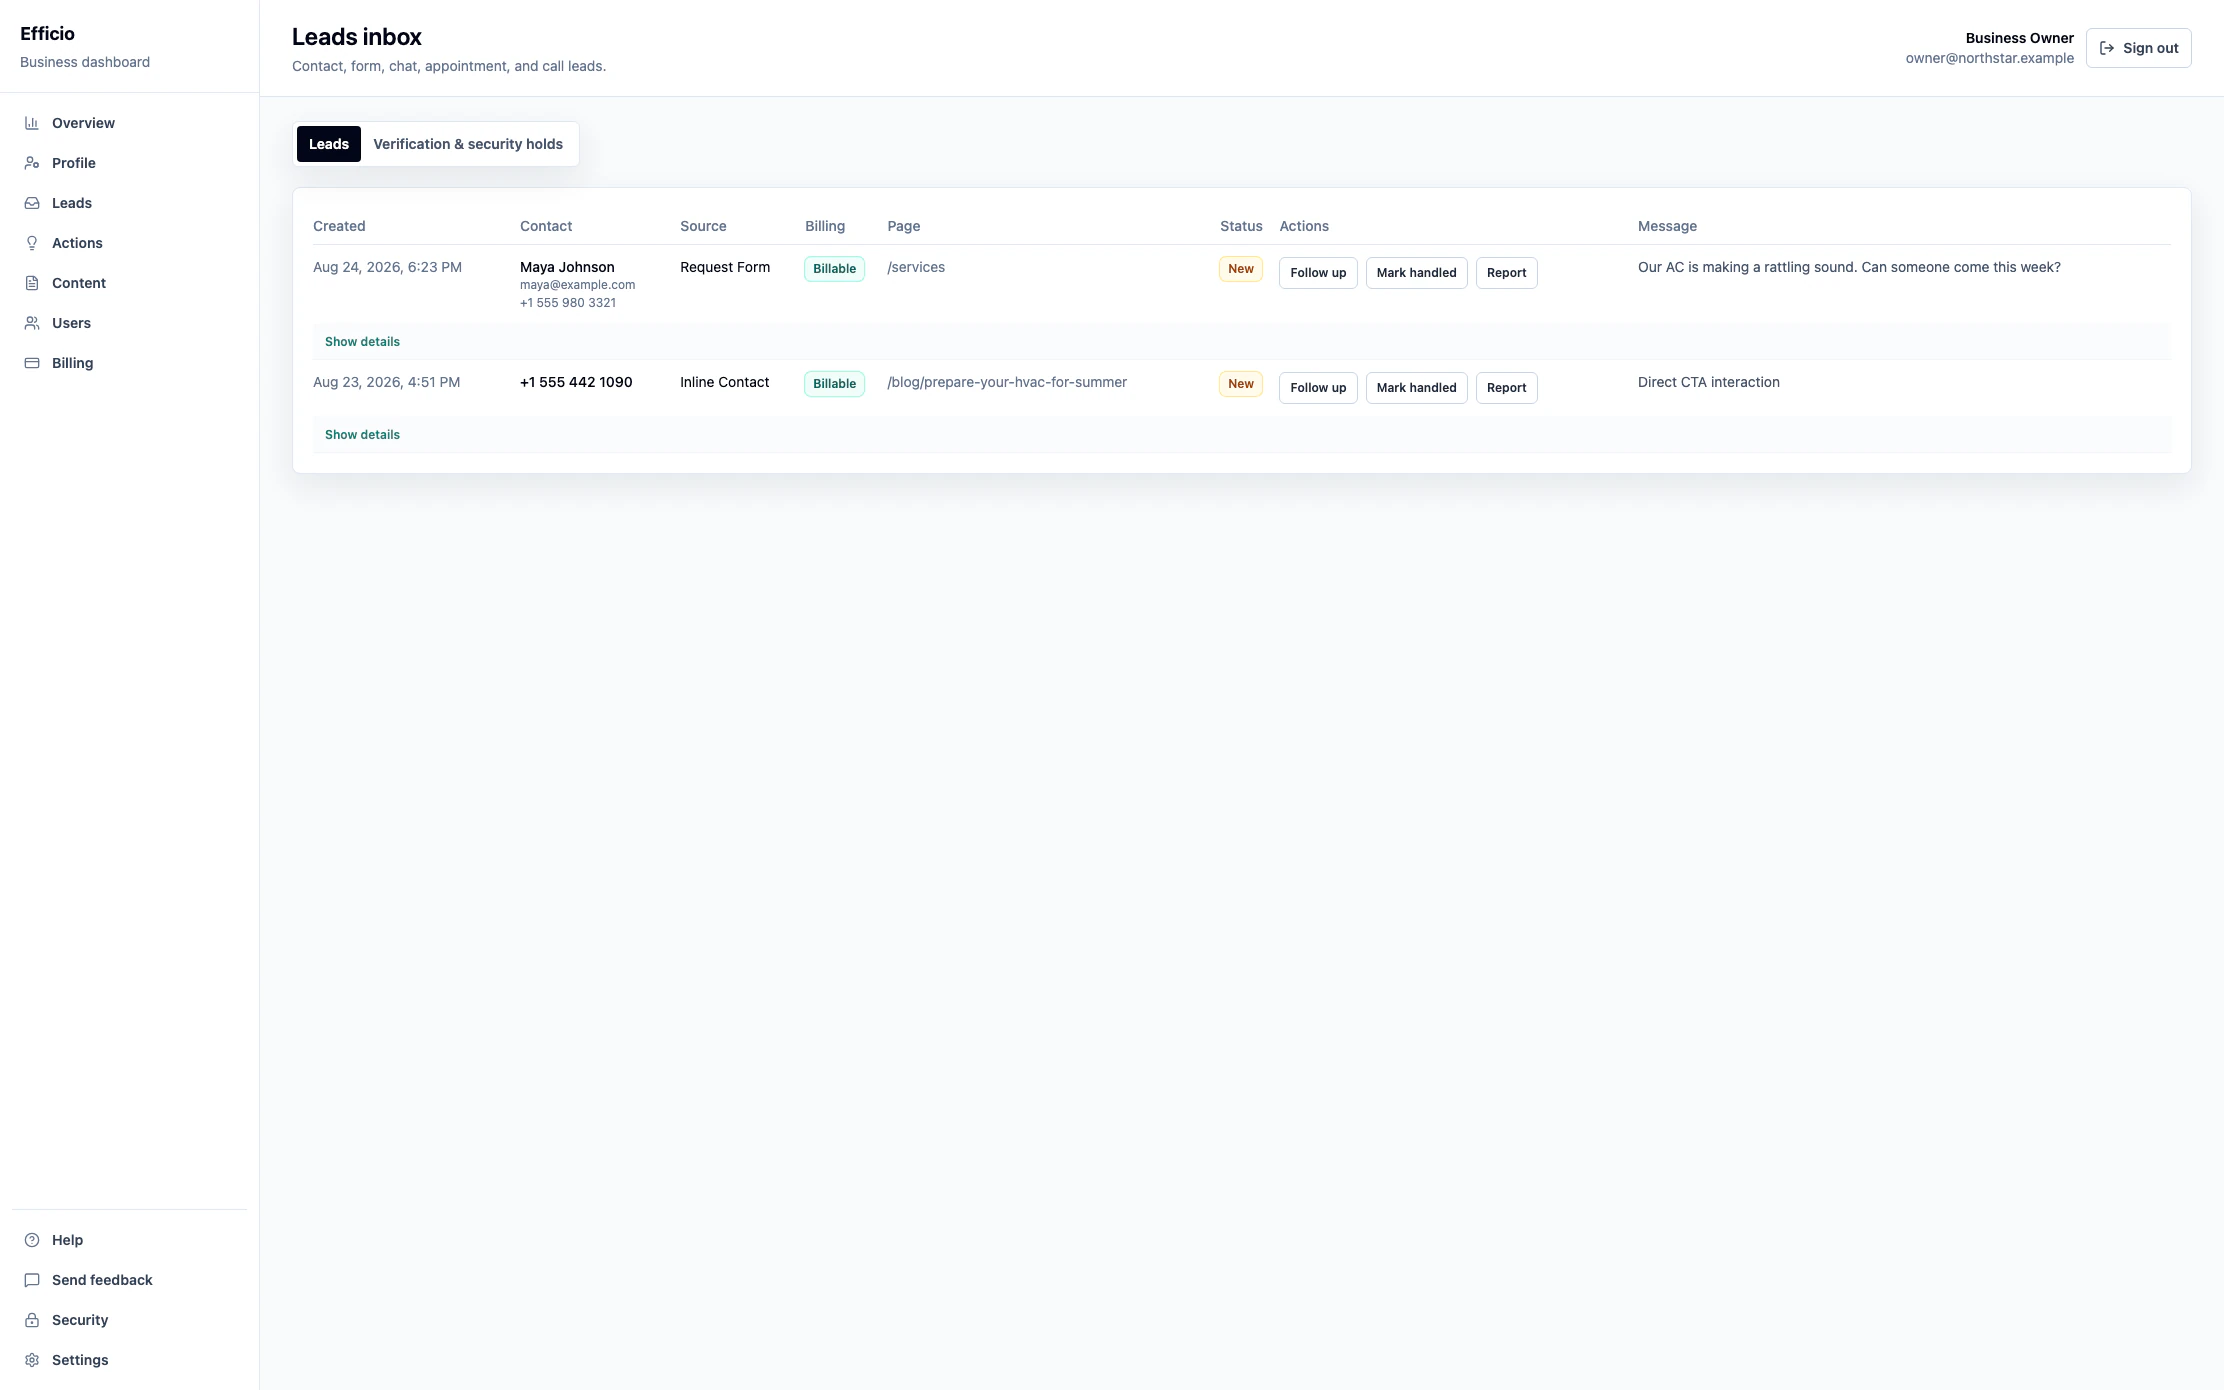The image size is (2224, 1390).
Task: Open Security settings link
Action: click(129, 1320)
